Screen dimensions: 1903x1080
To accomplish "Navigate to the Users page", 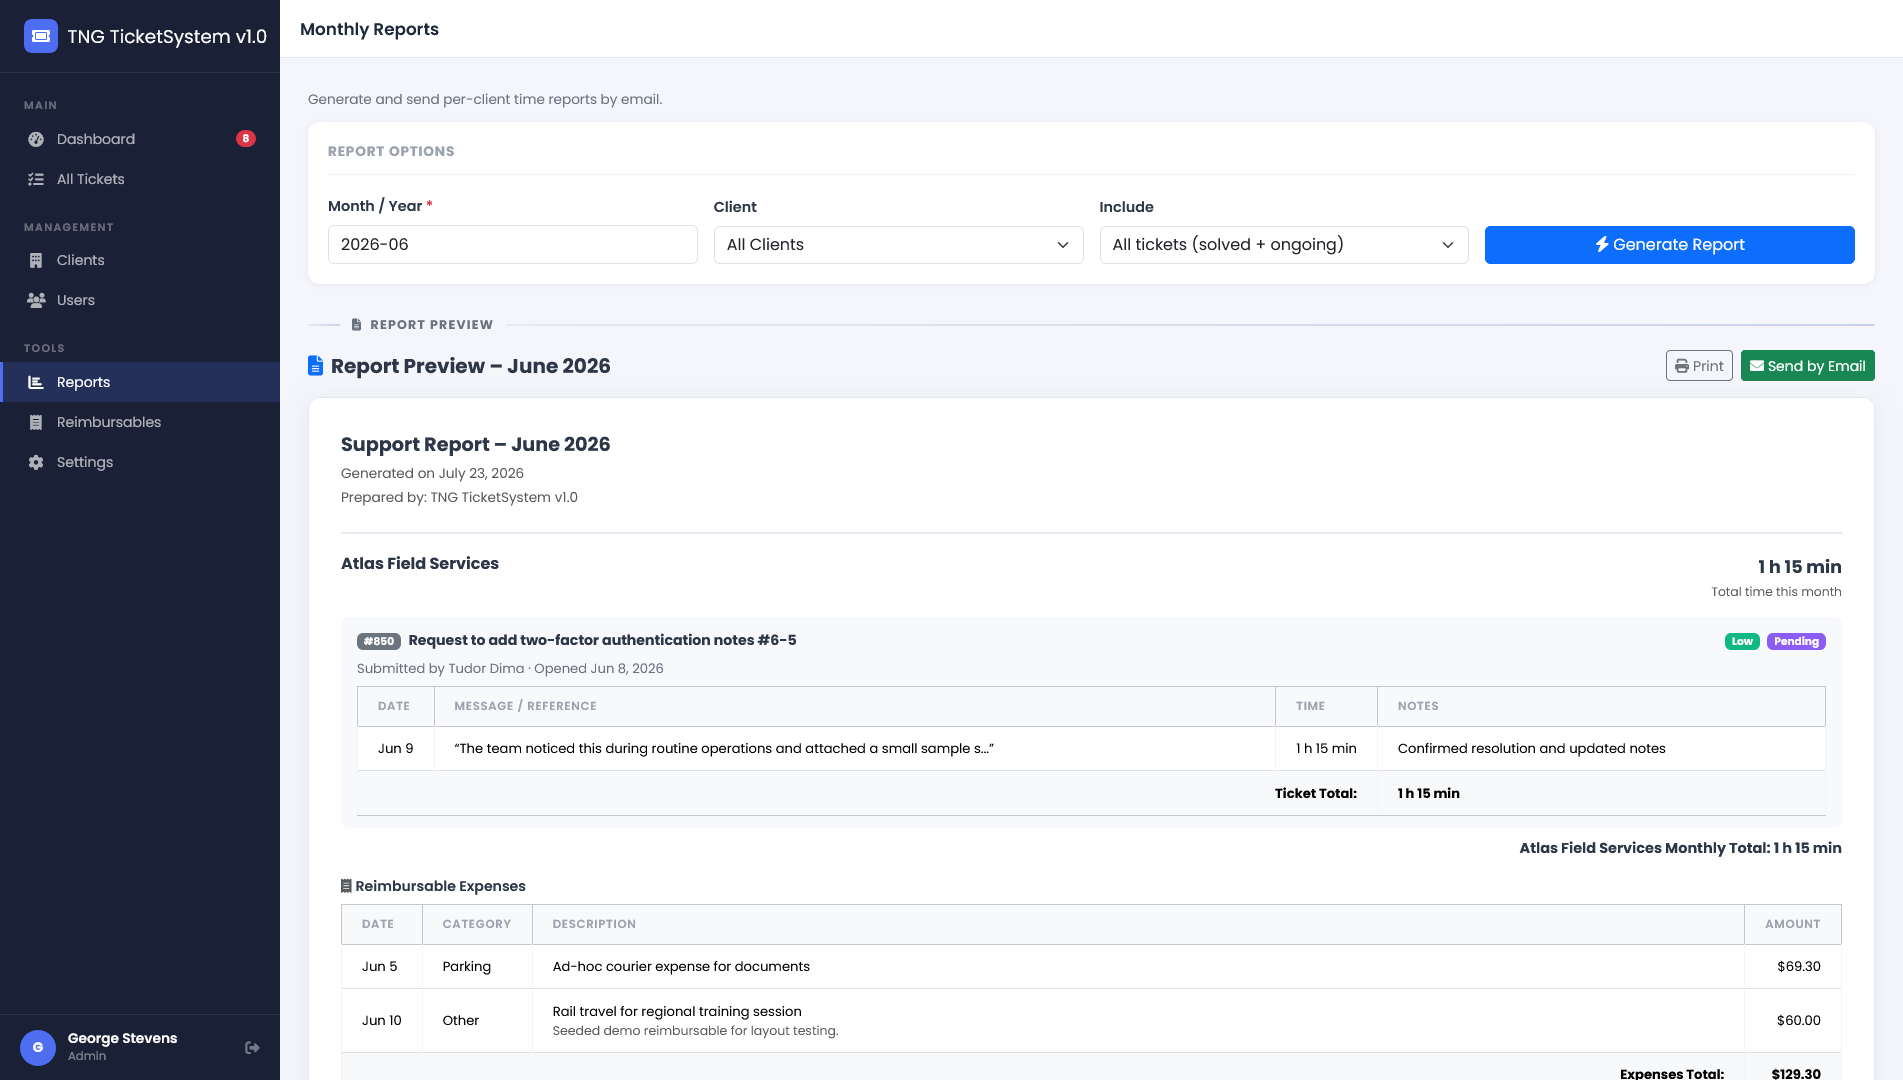I will point(140,300).
